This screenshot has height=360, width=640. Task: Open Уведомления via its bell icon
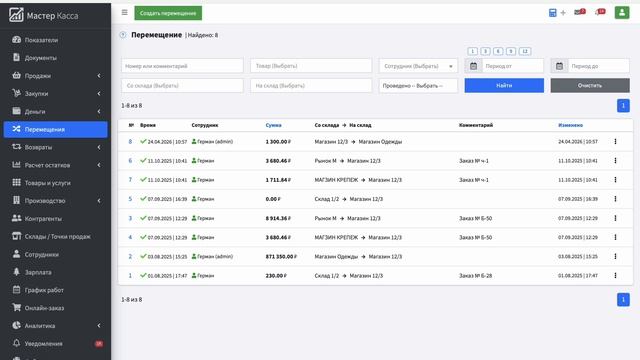click(16, 343)
